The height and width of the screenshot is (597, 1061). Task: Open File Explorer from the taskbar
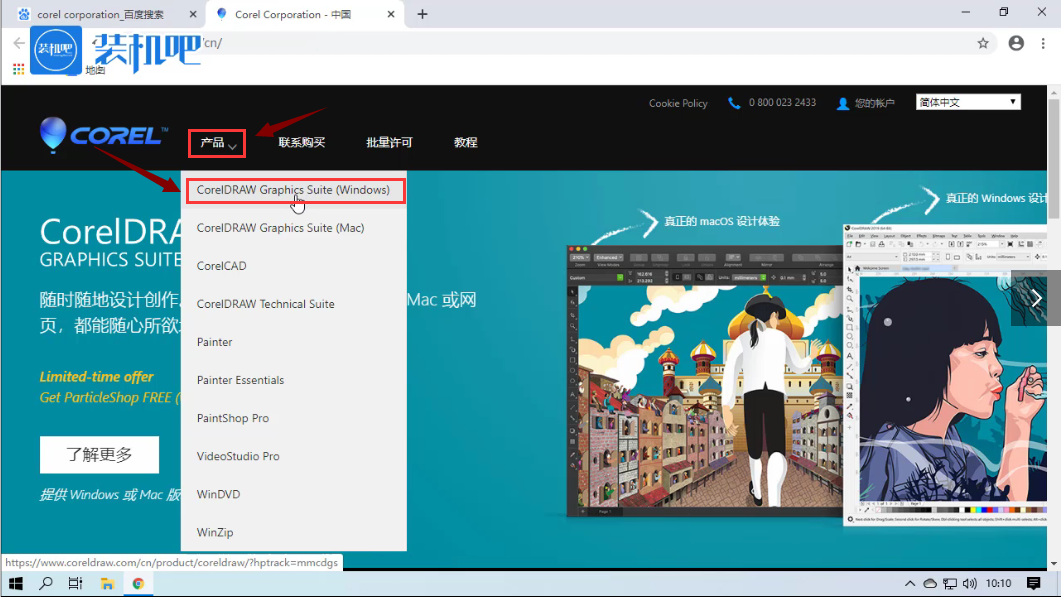pos(107,583)
